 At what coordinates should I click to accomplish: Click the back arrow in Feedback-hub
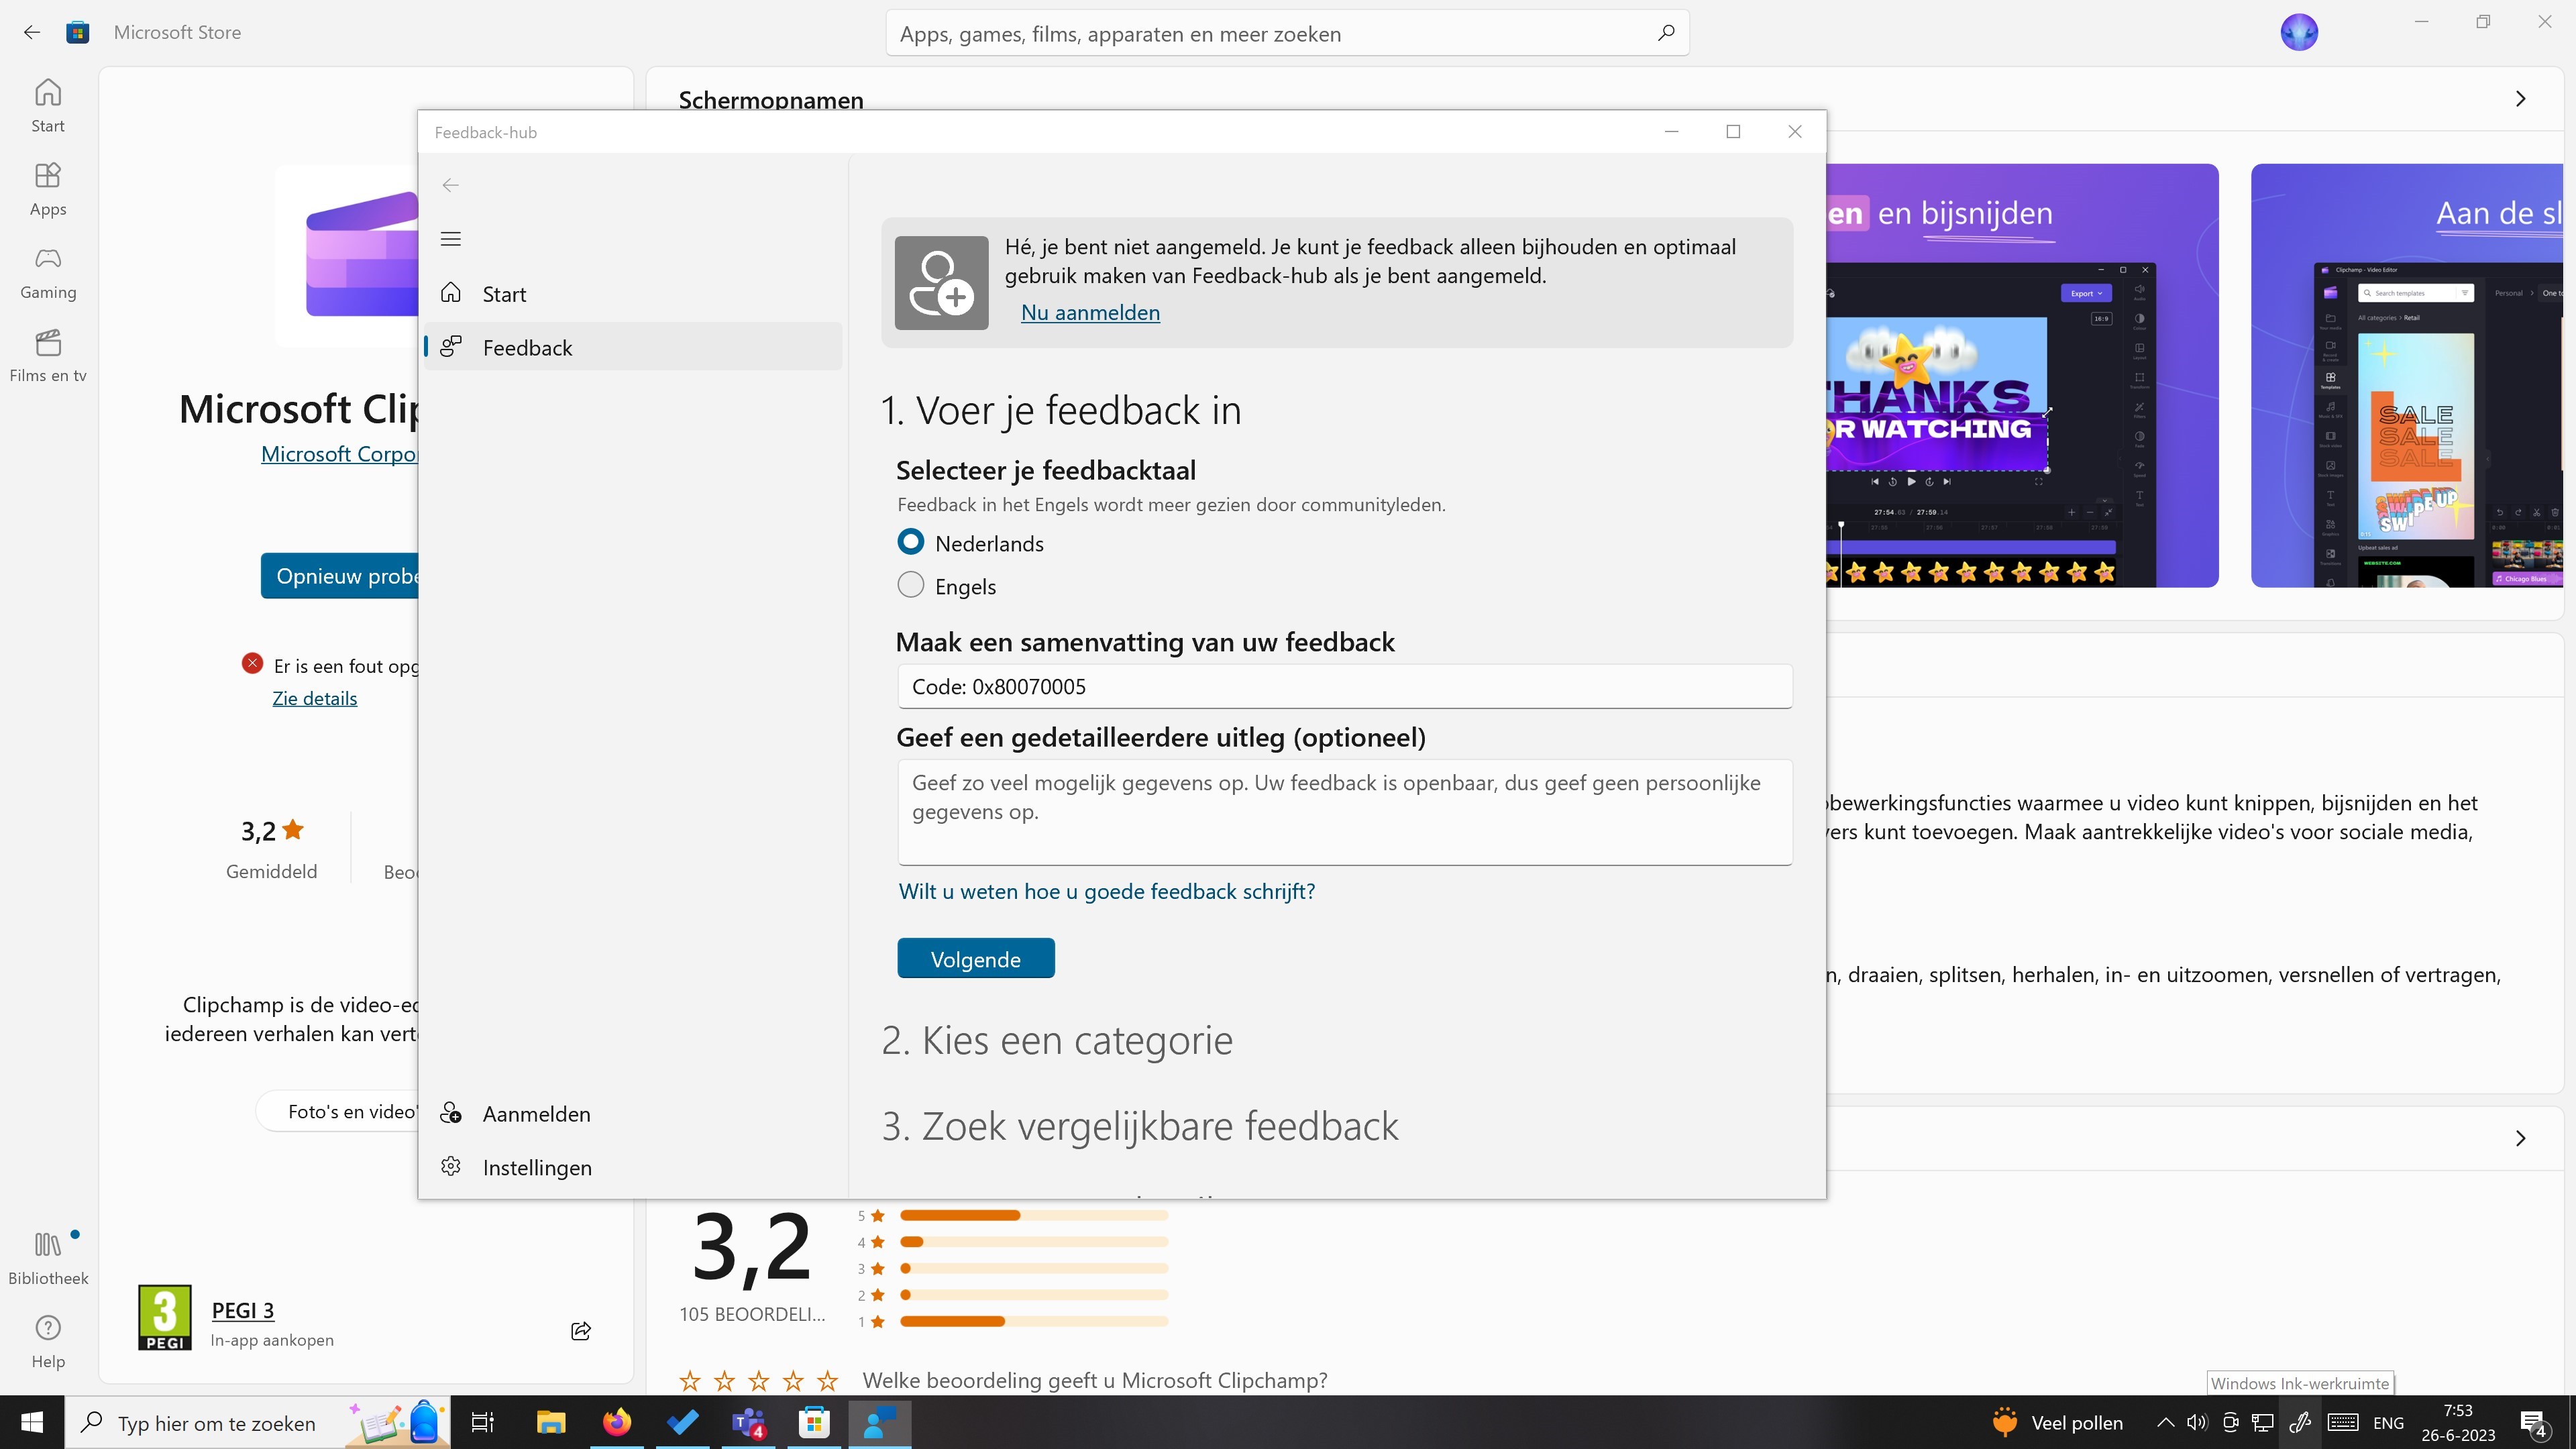click(x=451, y=185)
